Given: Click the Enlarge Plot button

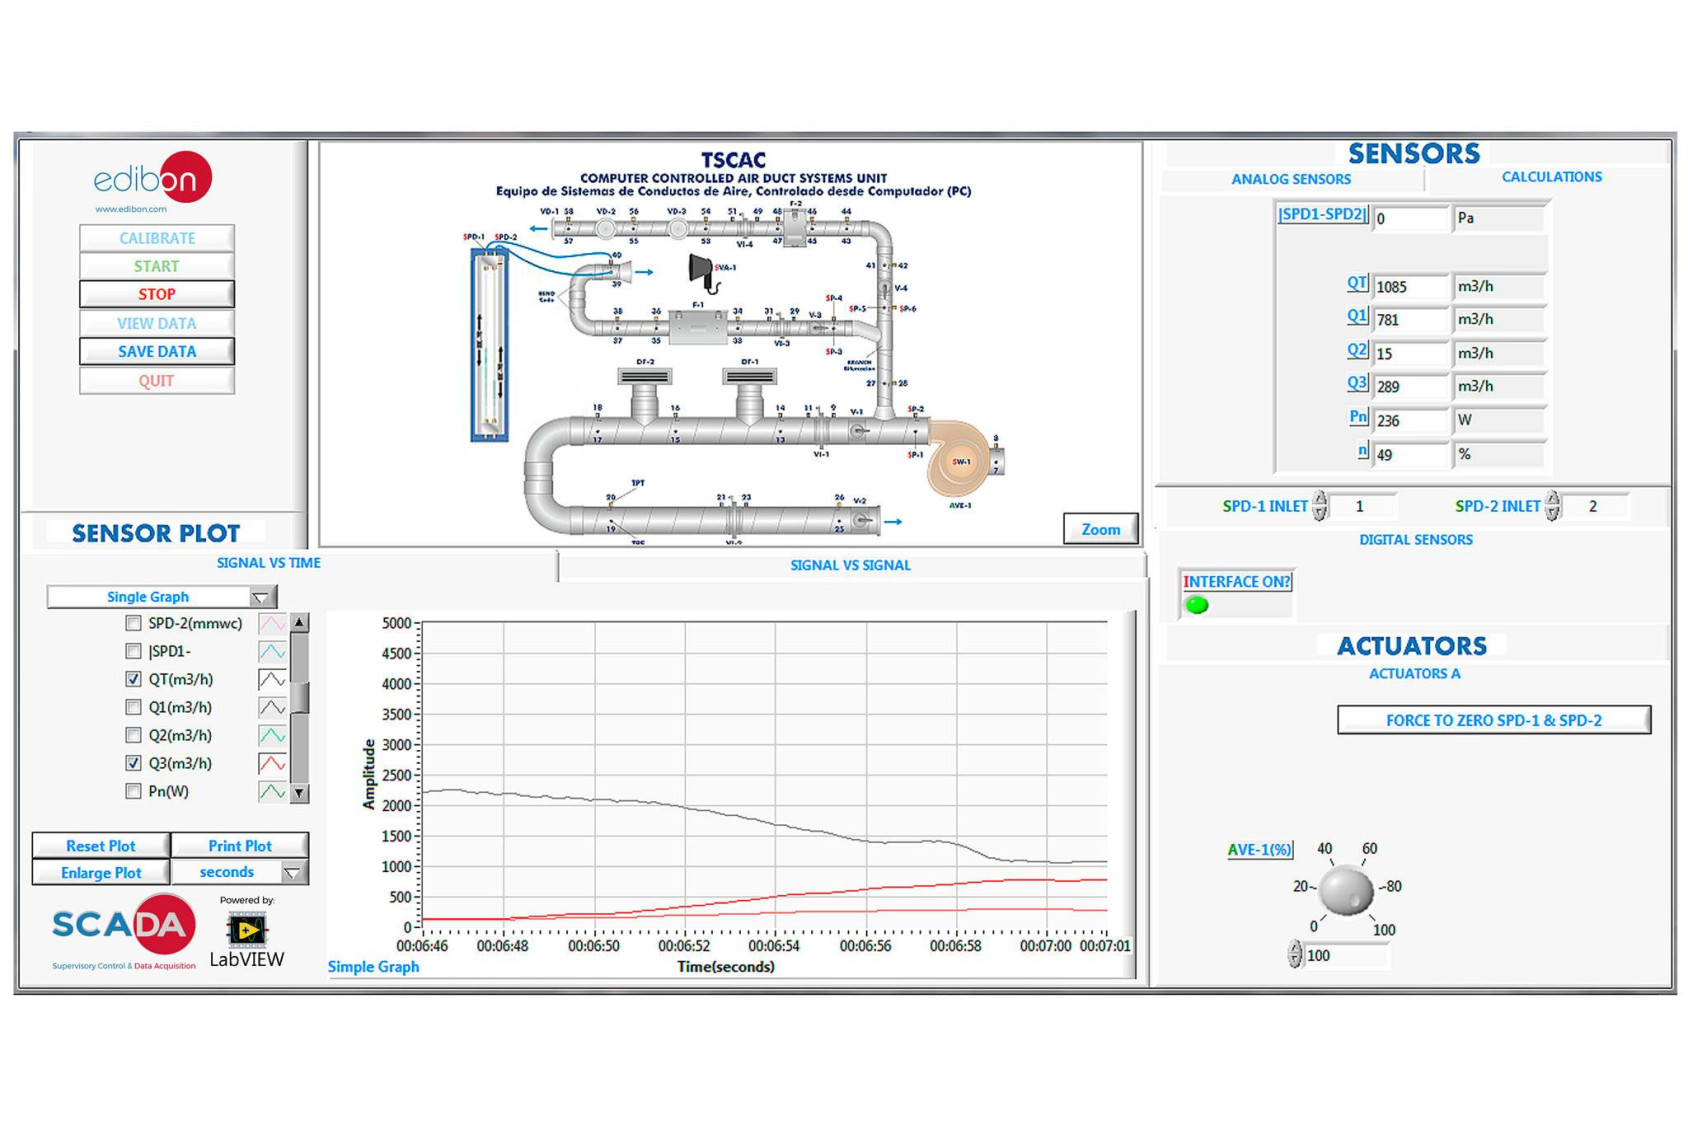Looking at the screenshot, I should (101, 873).
